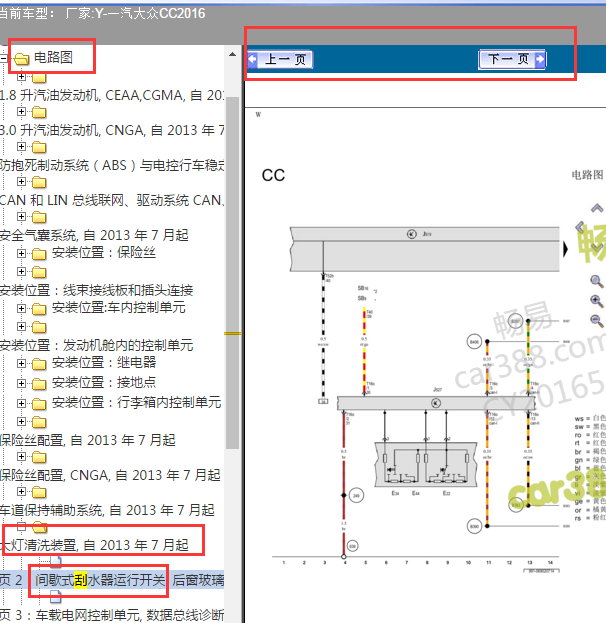Click the left chevron icon beside diagram
This screenshot has width=606, height=623.
pos(580,227)
